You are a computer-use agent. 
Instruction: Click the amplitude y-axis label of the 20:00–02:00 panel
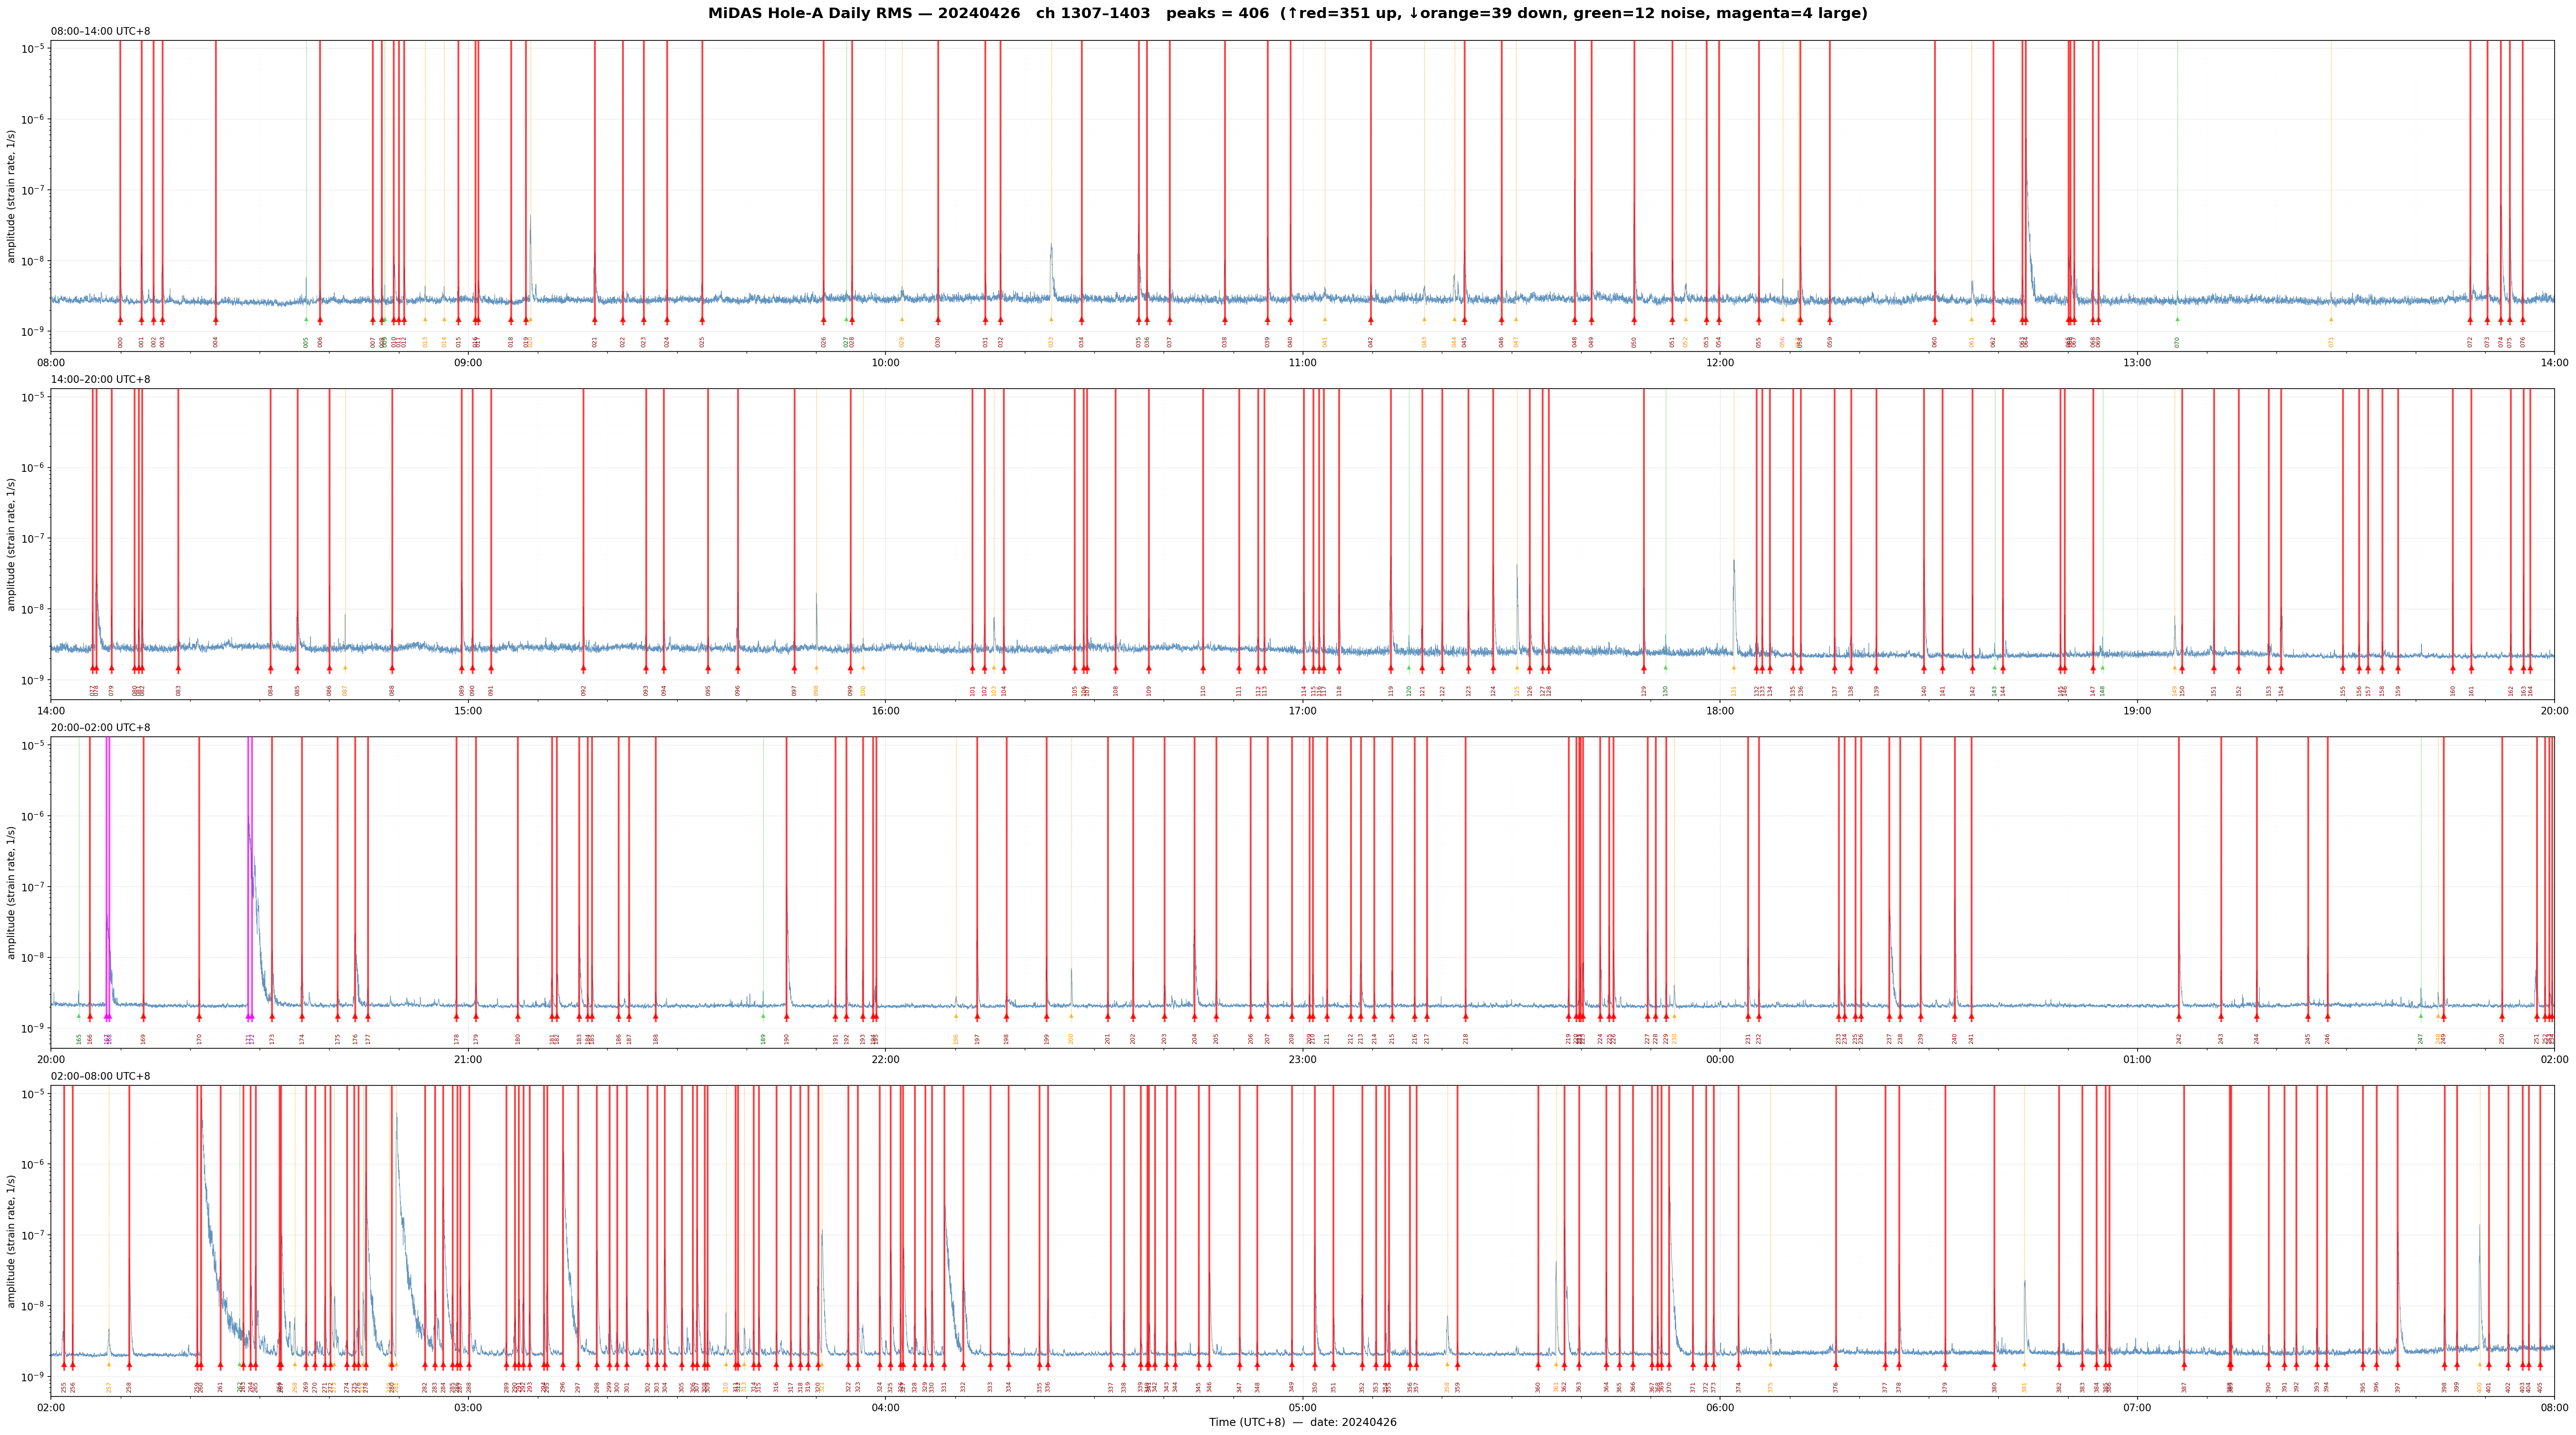point(12,892)
